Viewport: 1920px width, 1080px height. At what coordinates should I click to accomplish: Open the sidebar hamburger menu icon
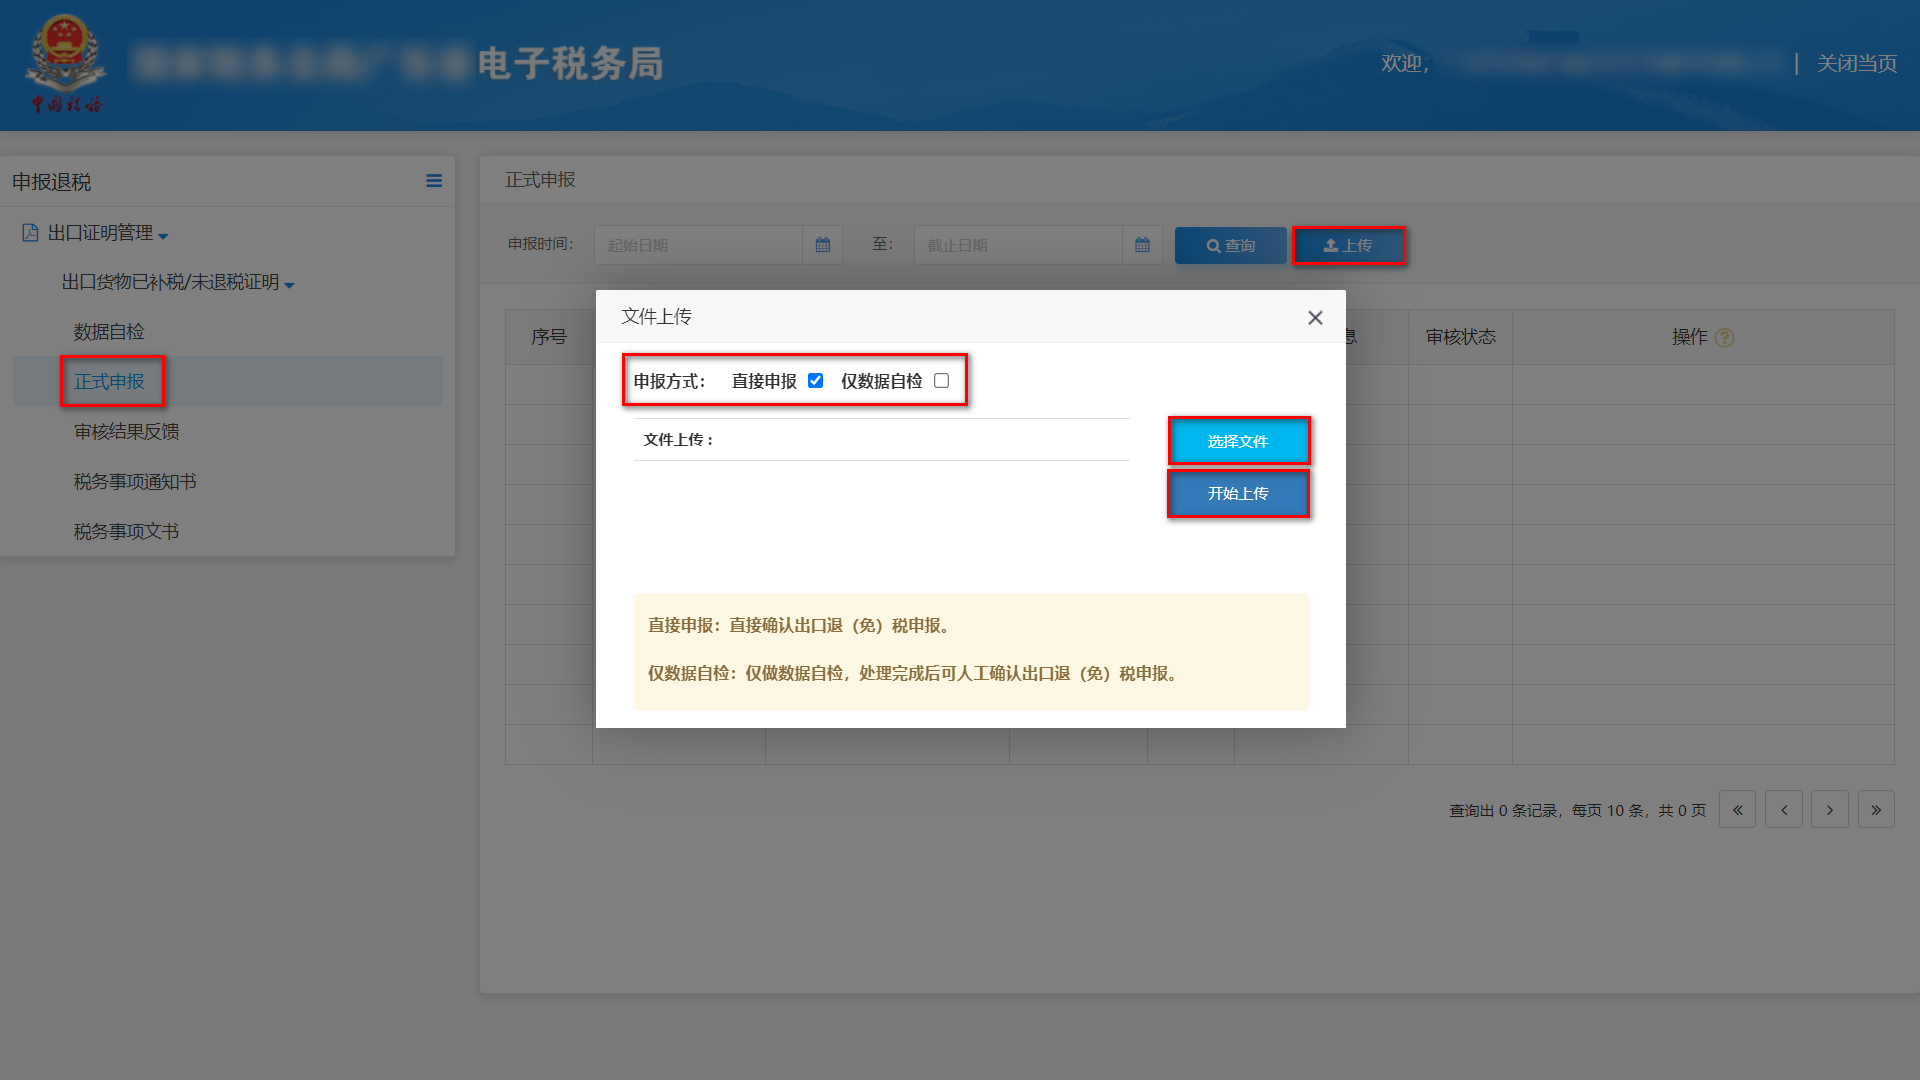pos(434,181)
